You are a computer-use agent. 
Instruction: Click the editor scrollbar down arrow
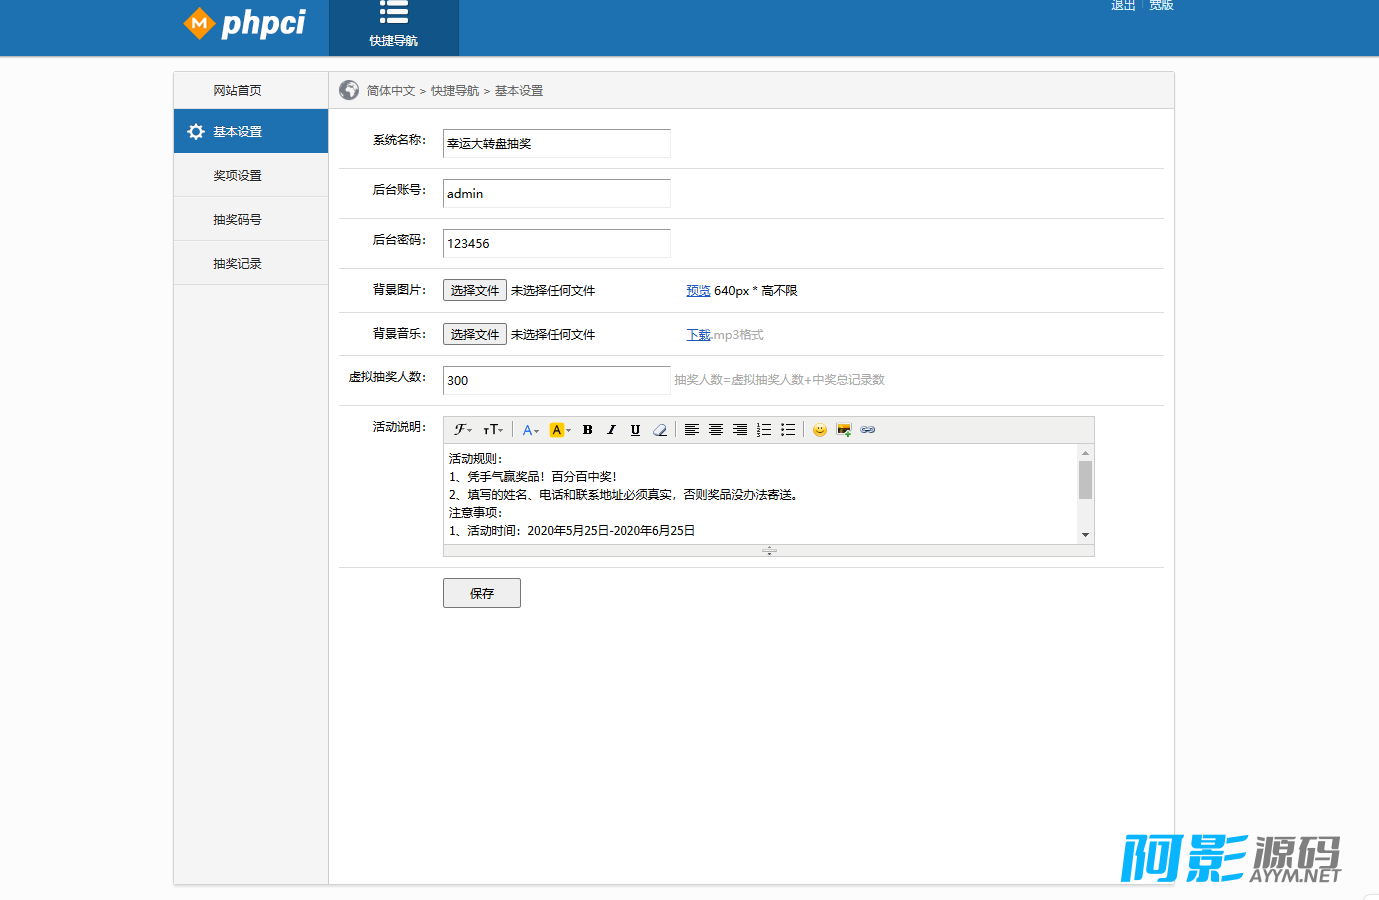pyautogui.click(x=1085, y=535)
